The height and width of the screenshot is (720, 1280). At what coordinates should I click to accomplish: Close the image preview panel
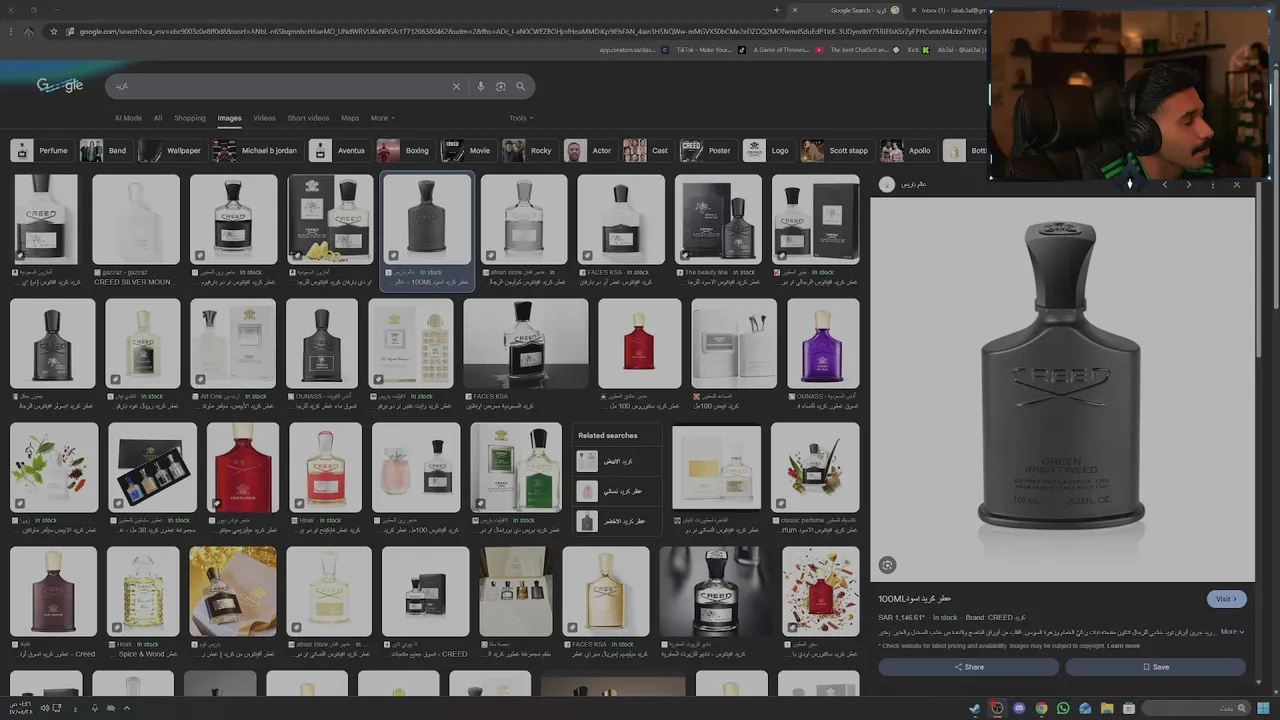coord(1236,184)
